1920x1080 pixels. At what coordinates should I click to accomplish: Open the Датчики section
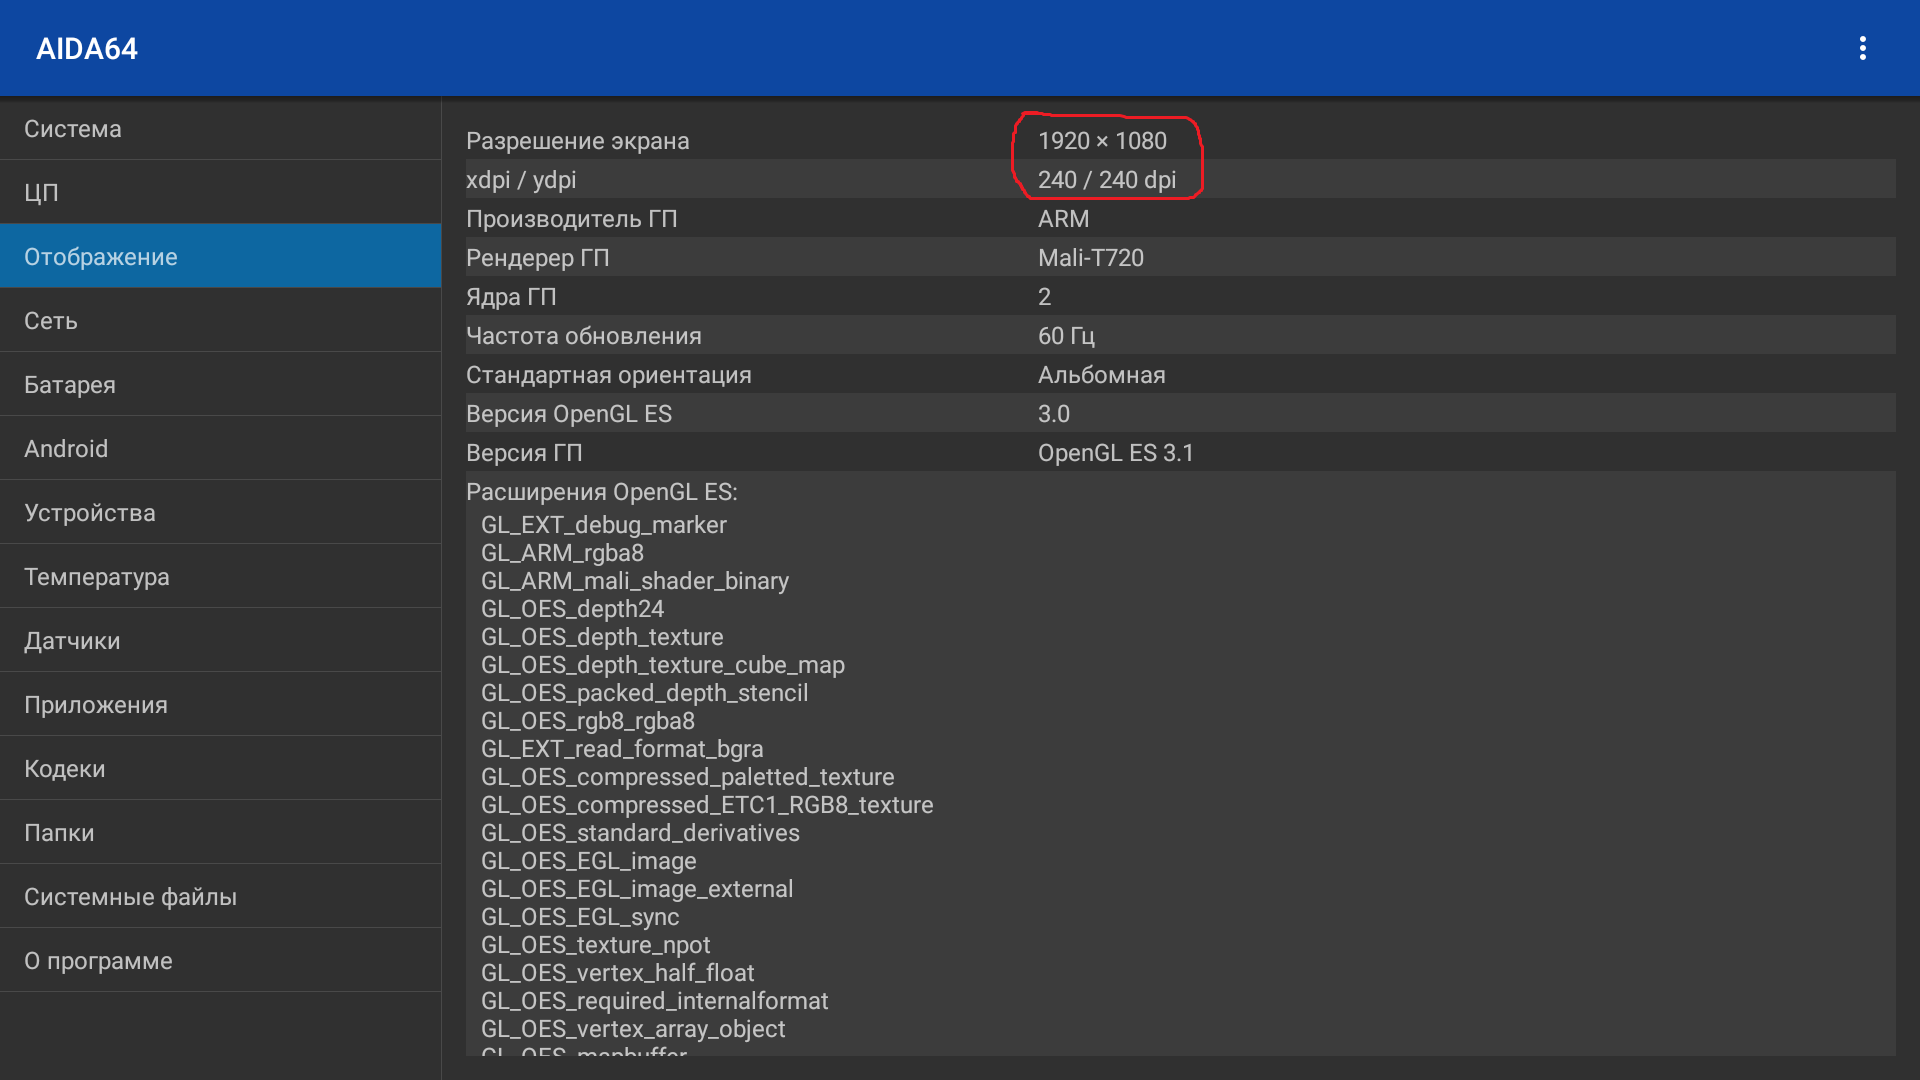click(x=220, y=641)
